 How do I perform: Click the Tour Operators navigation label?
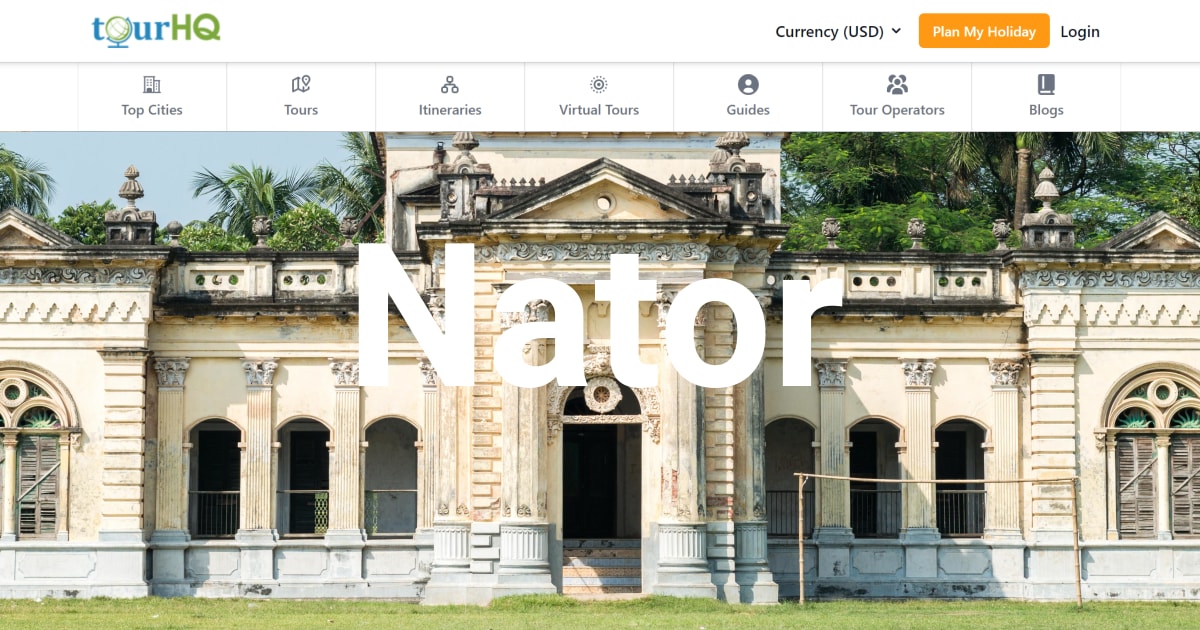897,110
